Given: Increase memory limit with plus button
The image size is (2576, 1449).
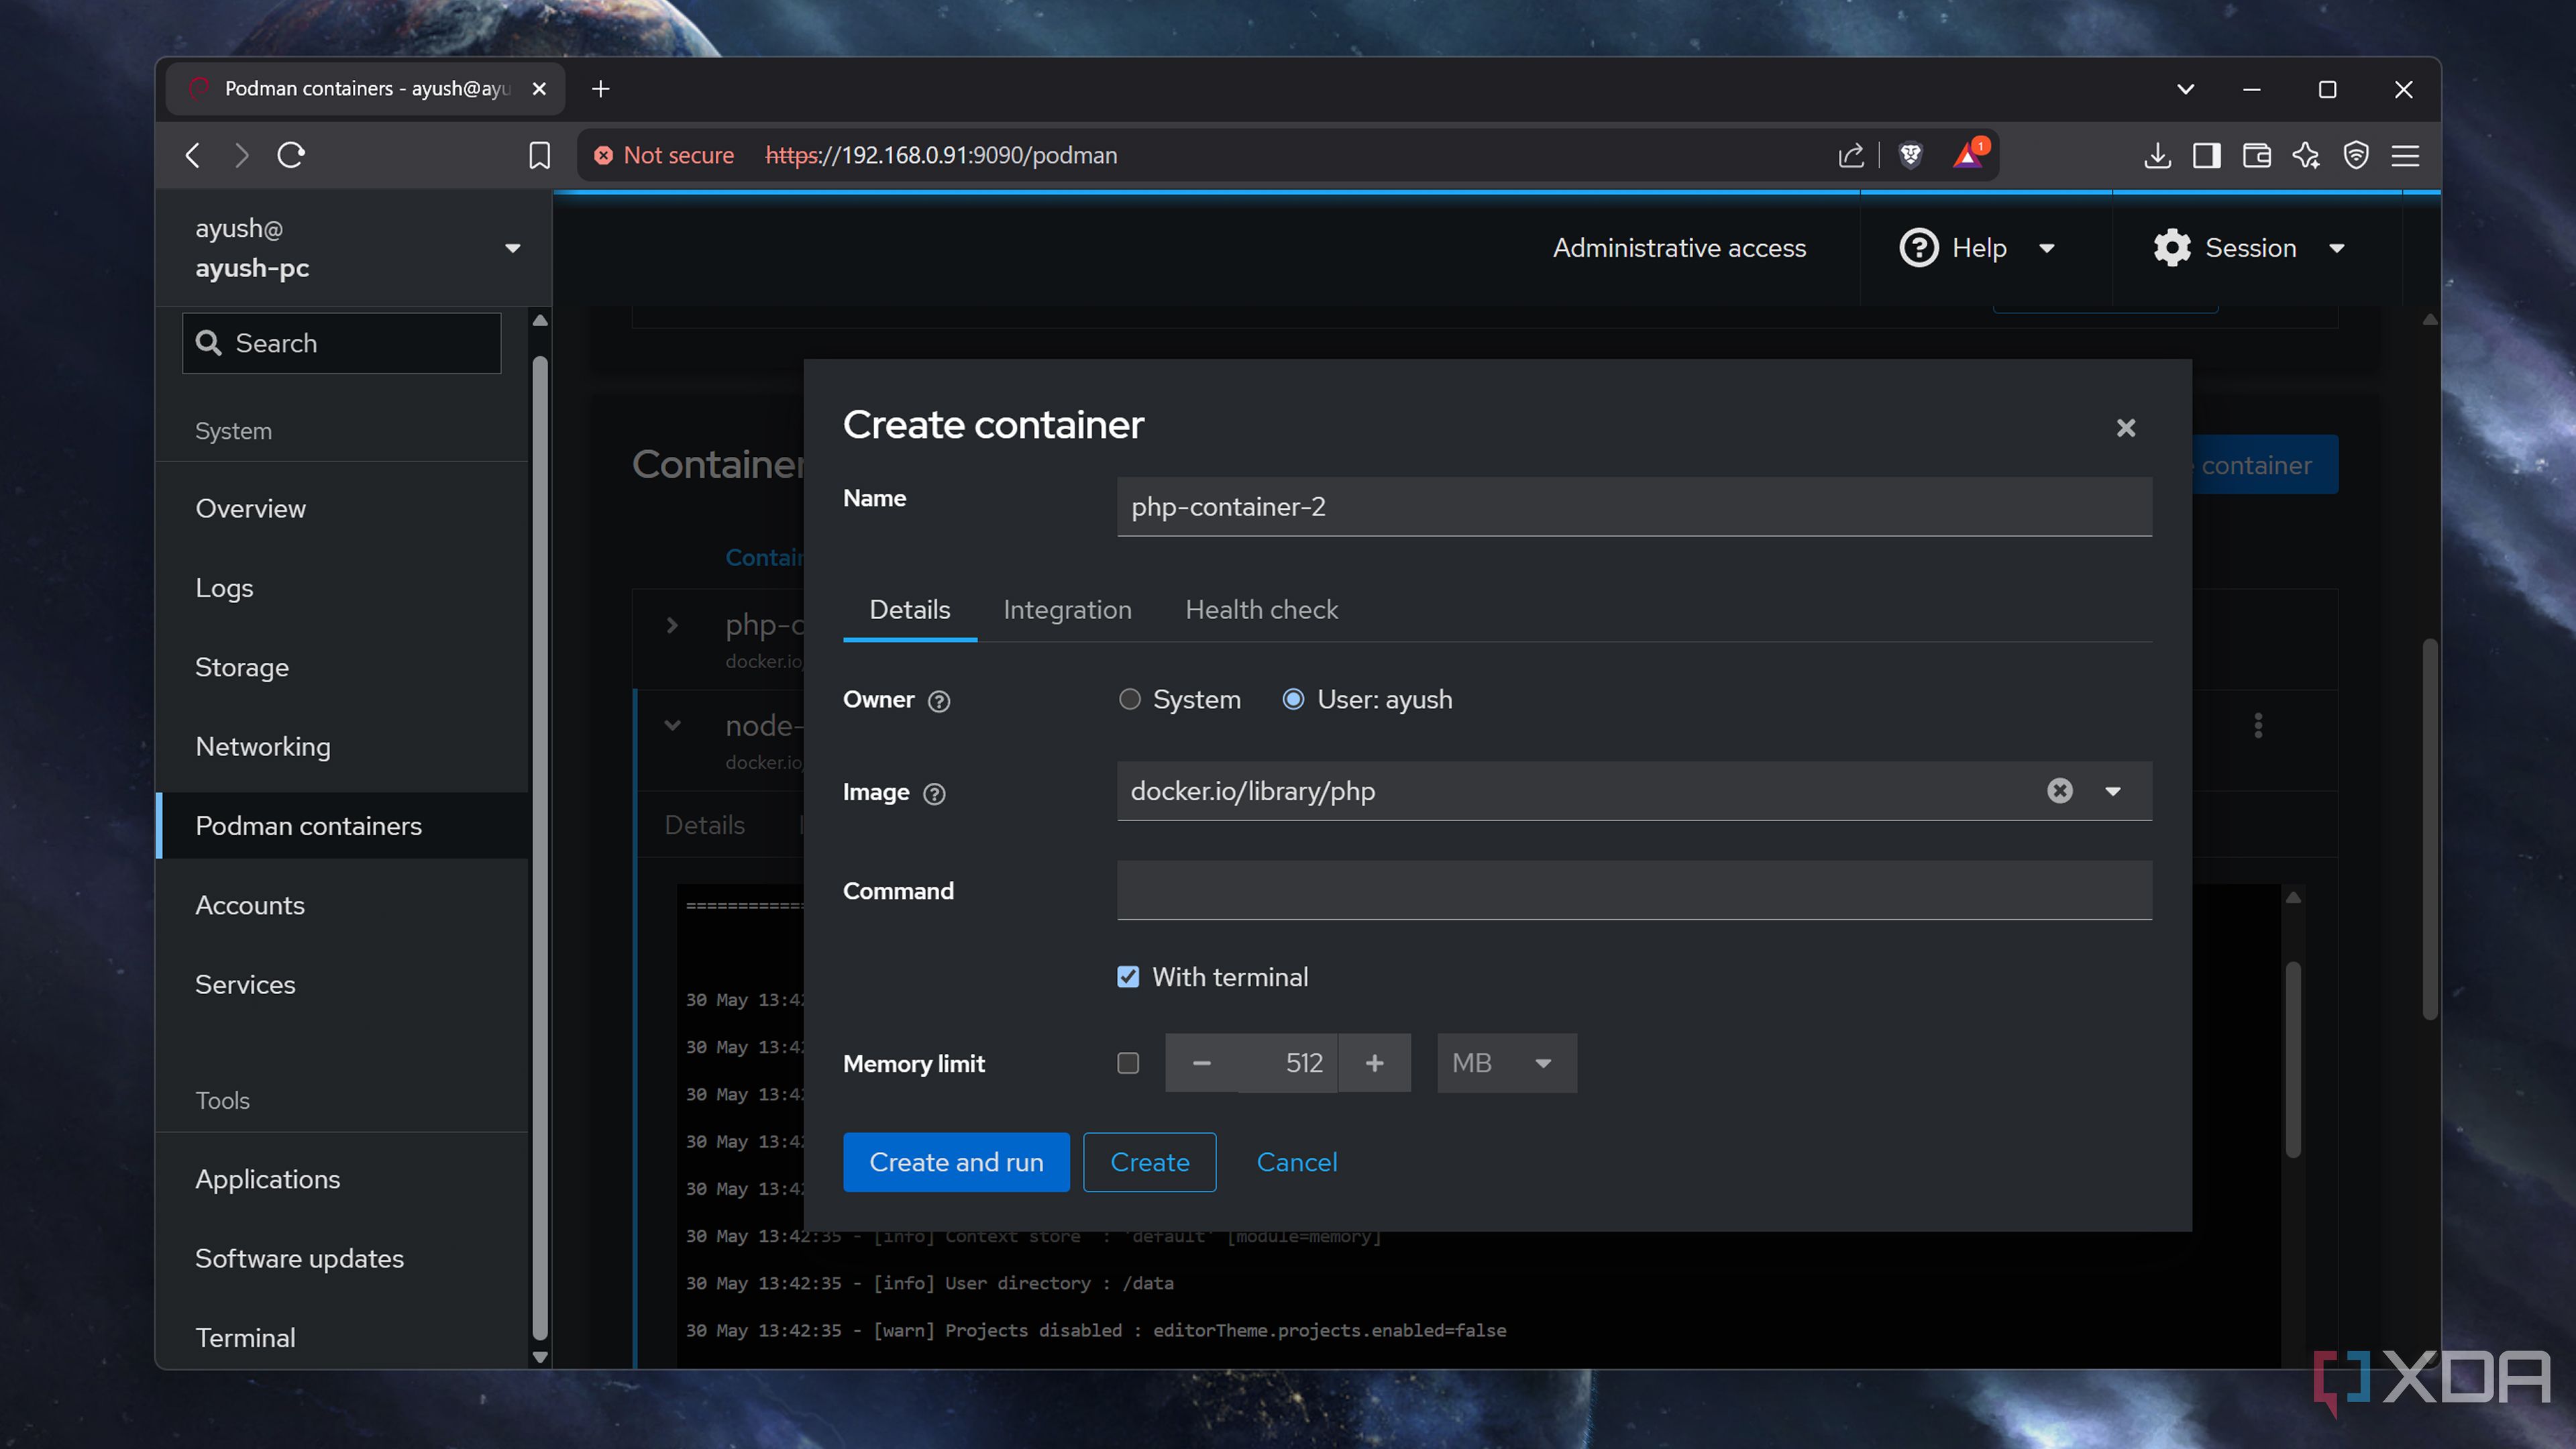Looking at the screenshot, I should pos(1375,1063).
